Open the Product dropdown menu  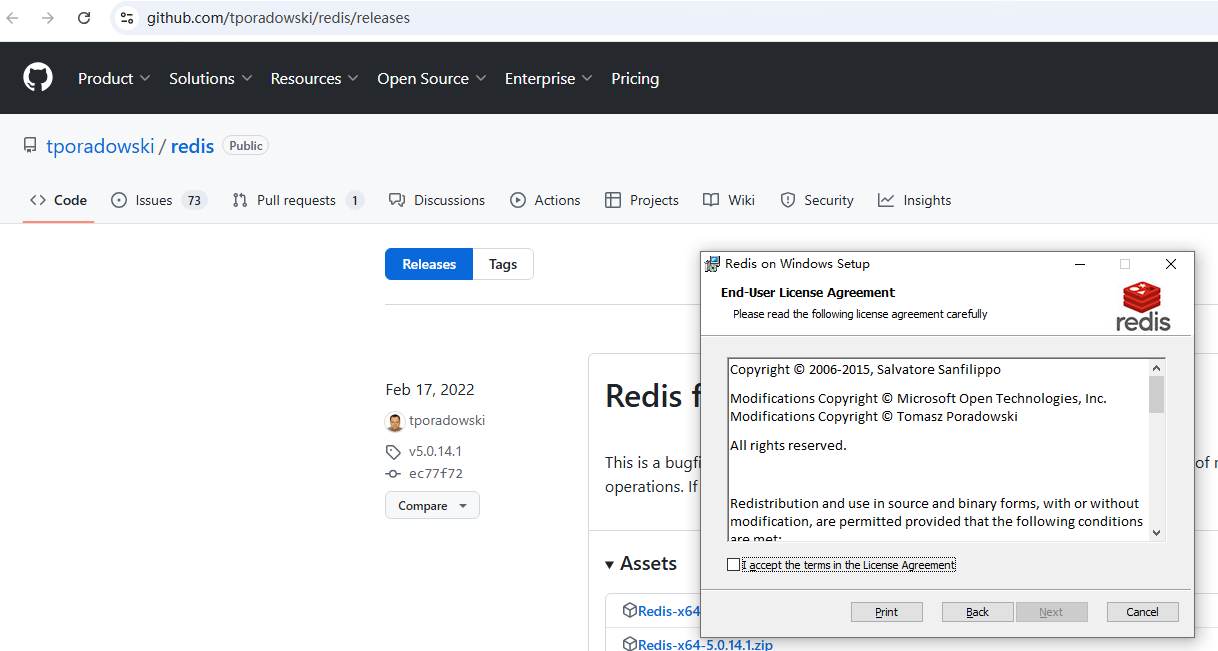114,78
